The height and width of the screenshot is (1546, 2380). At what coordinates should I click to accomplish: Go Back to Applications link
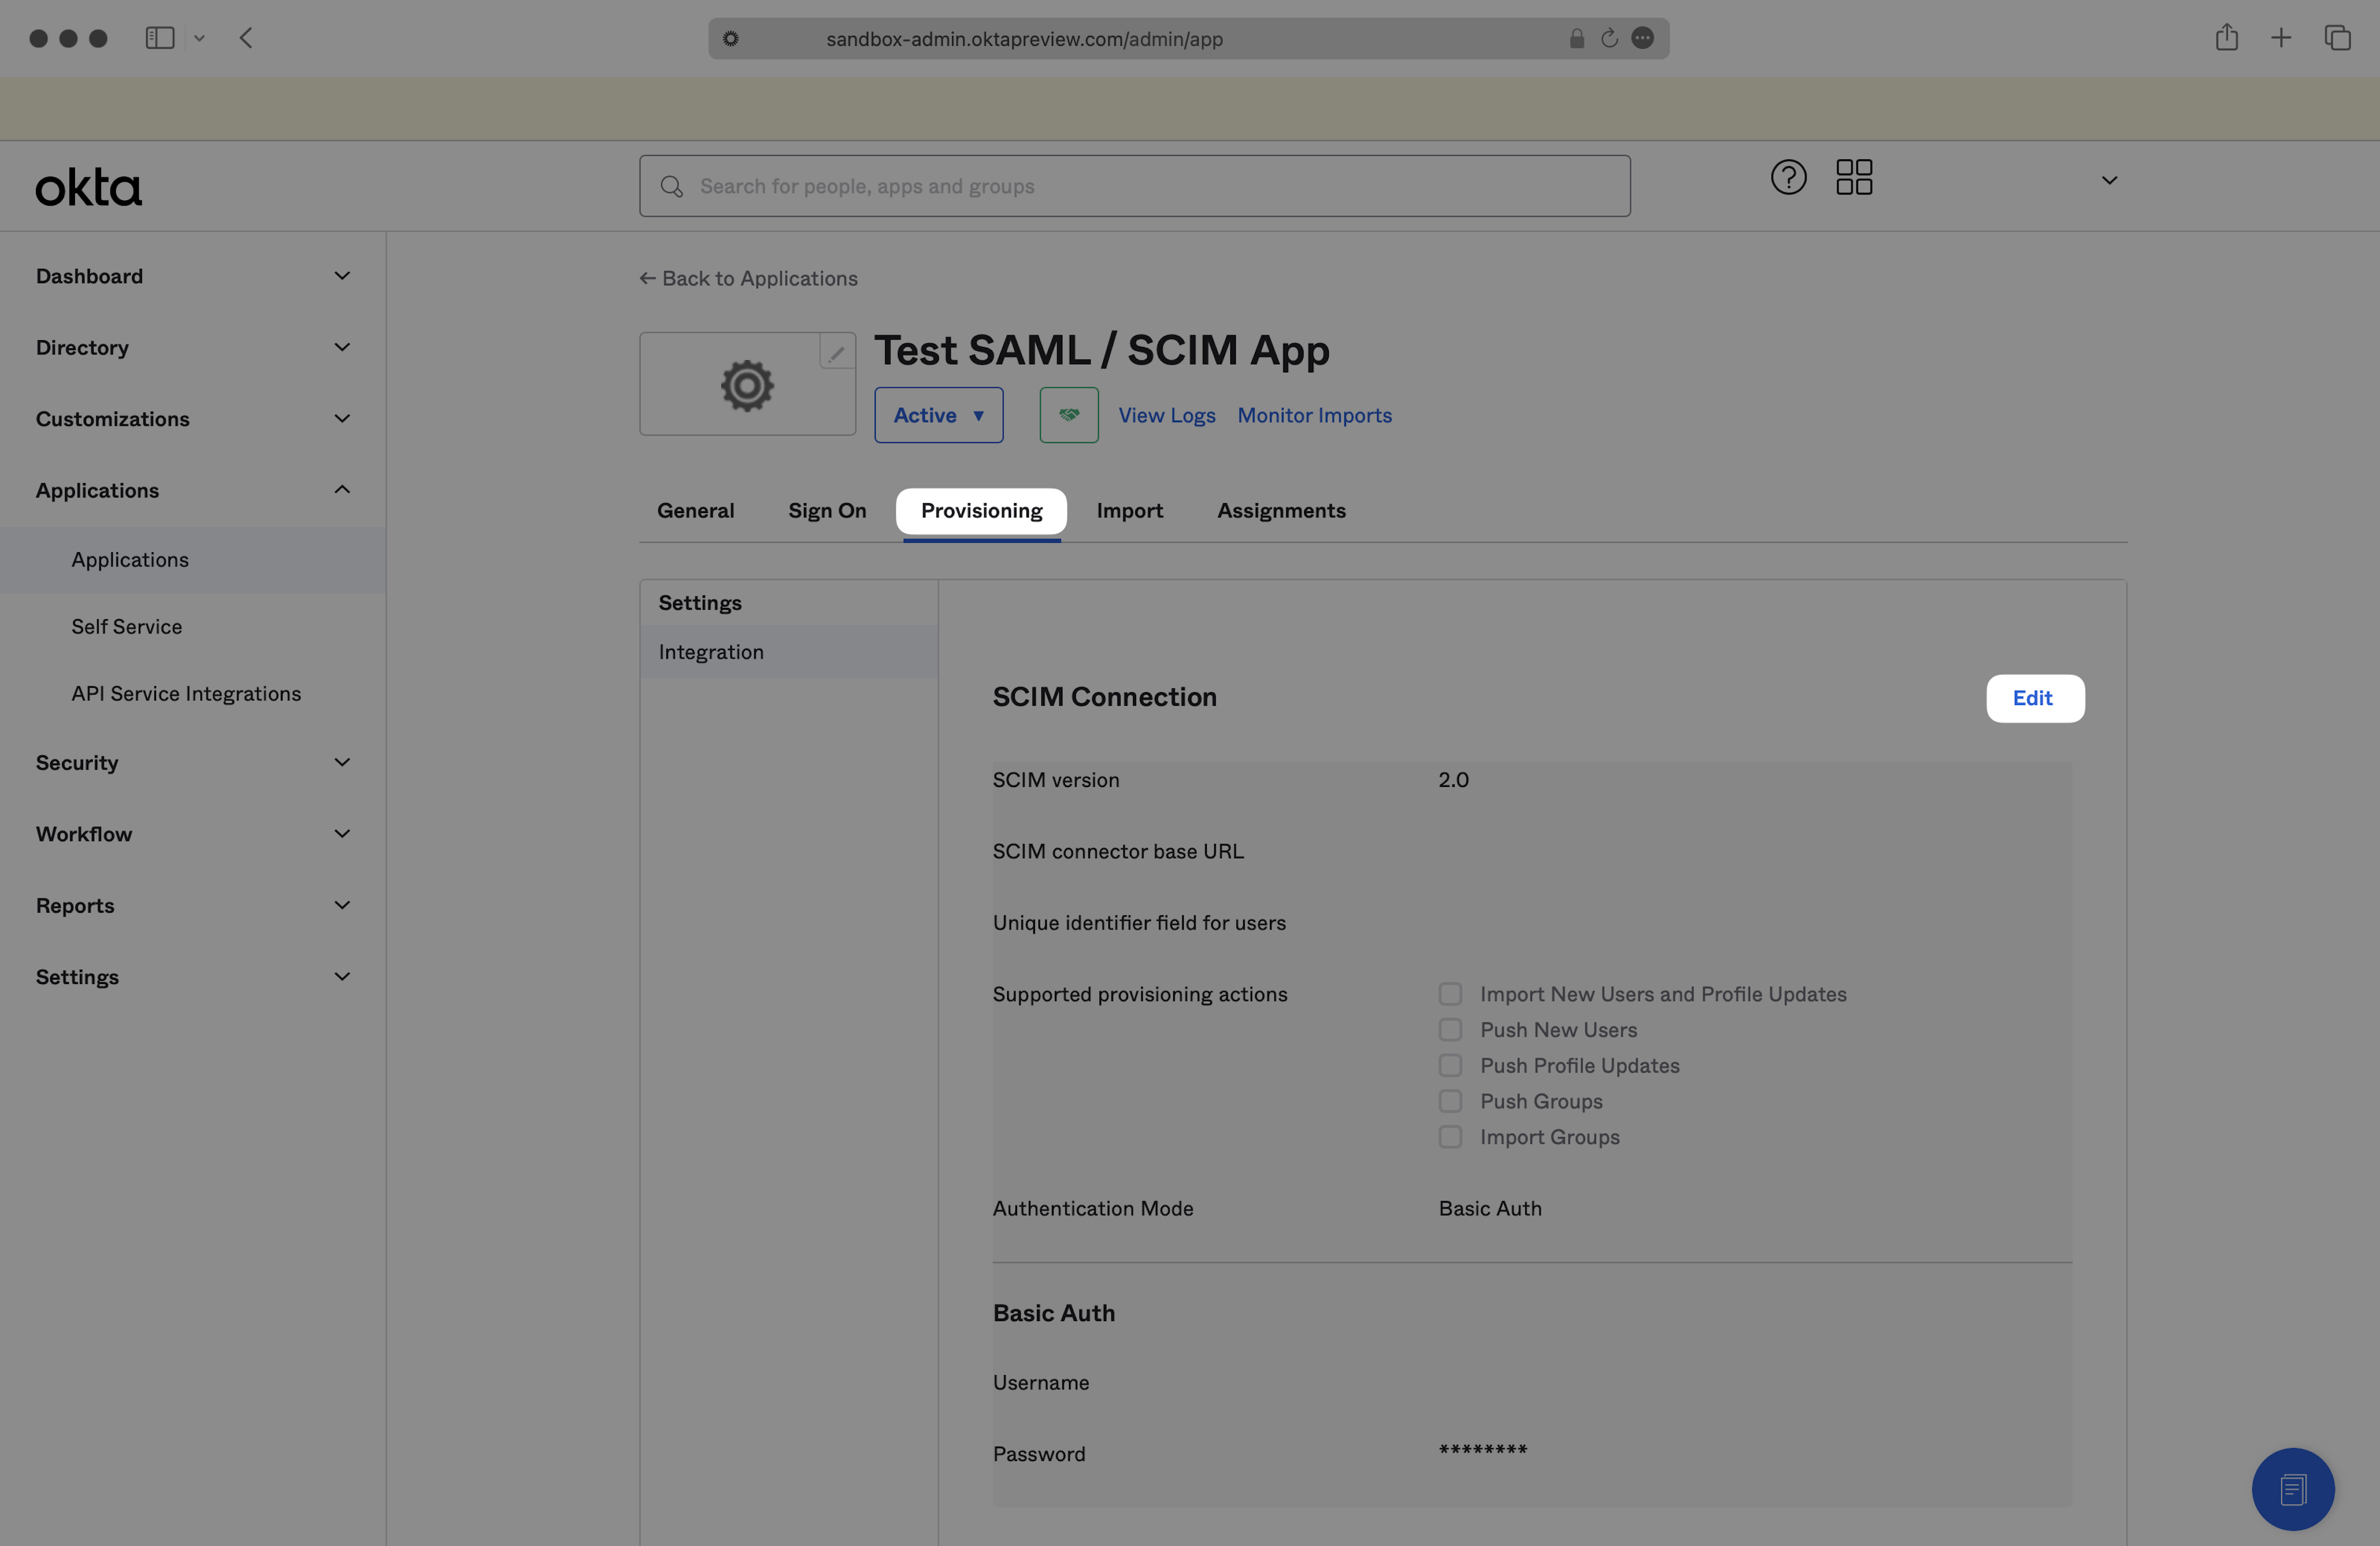[x=749, y=279]
